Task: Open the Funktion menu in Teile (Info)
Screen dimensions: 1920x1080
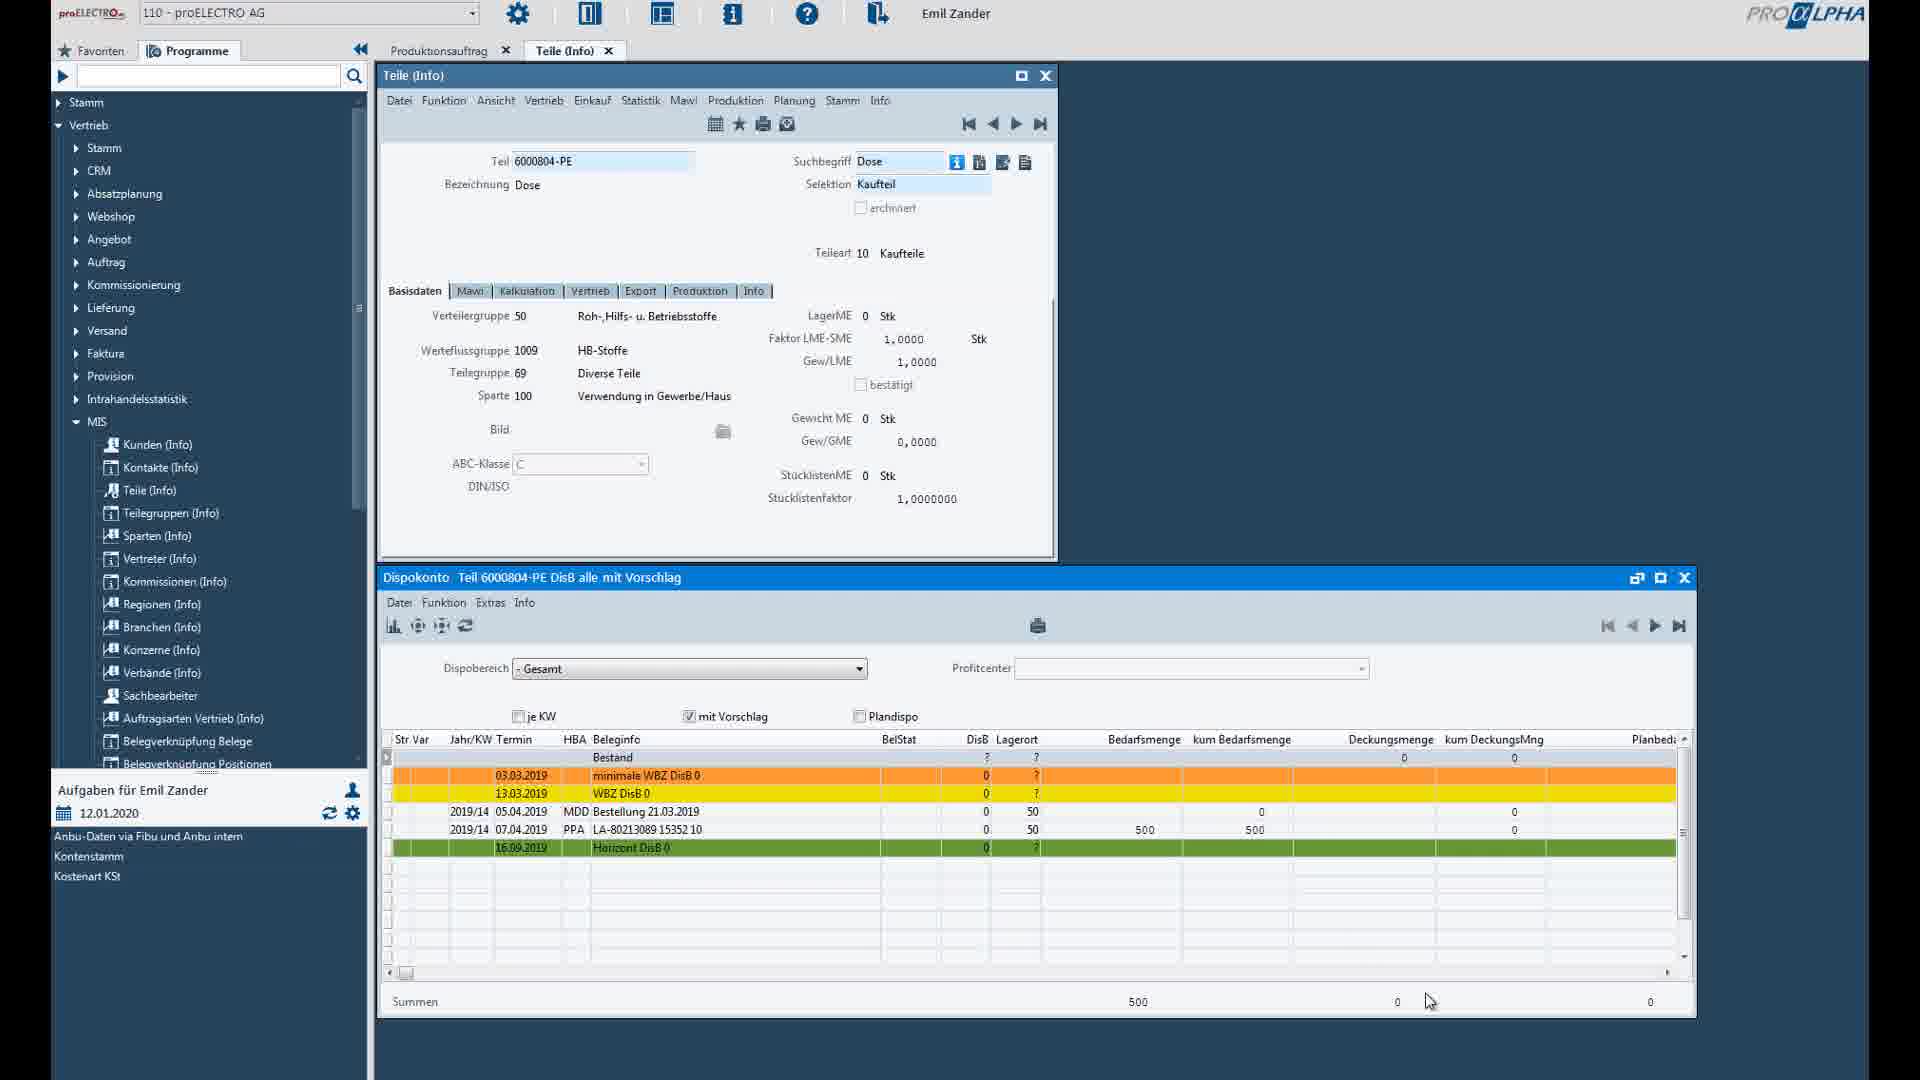Action: (x=444, y=101)
